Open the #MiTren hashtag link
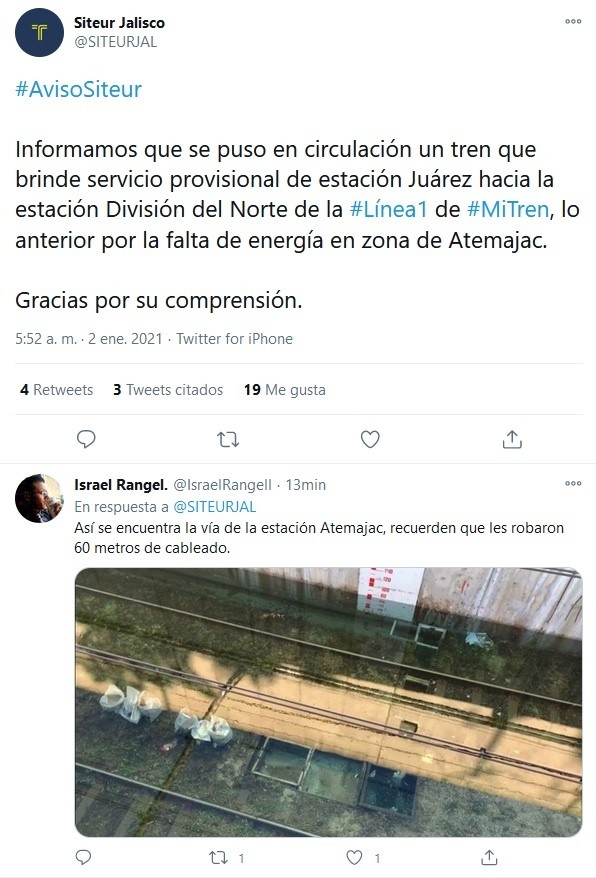Screen dimensions: 596x878 pyautogui.click(x=507, y=209)
